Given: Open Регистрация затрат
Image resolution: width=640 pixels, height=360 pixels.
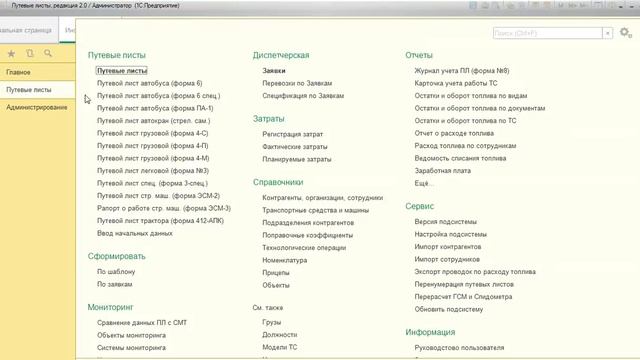Looking at the screenshot, I should click(x=293, y=134).
